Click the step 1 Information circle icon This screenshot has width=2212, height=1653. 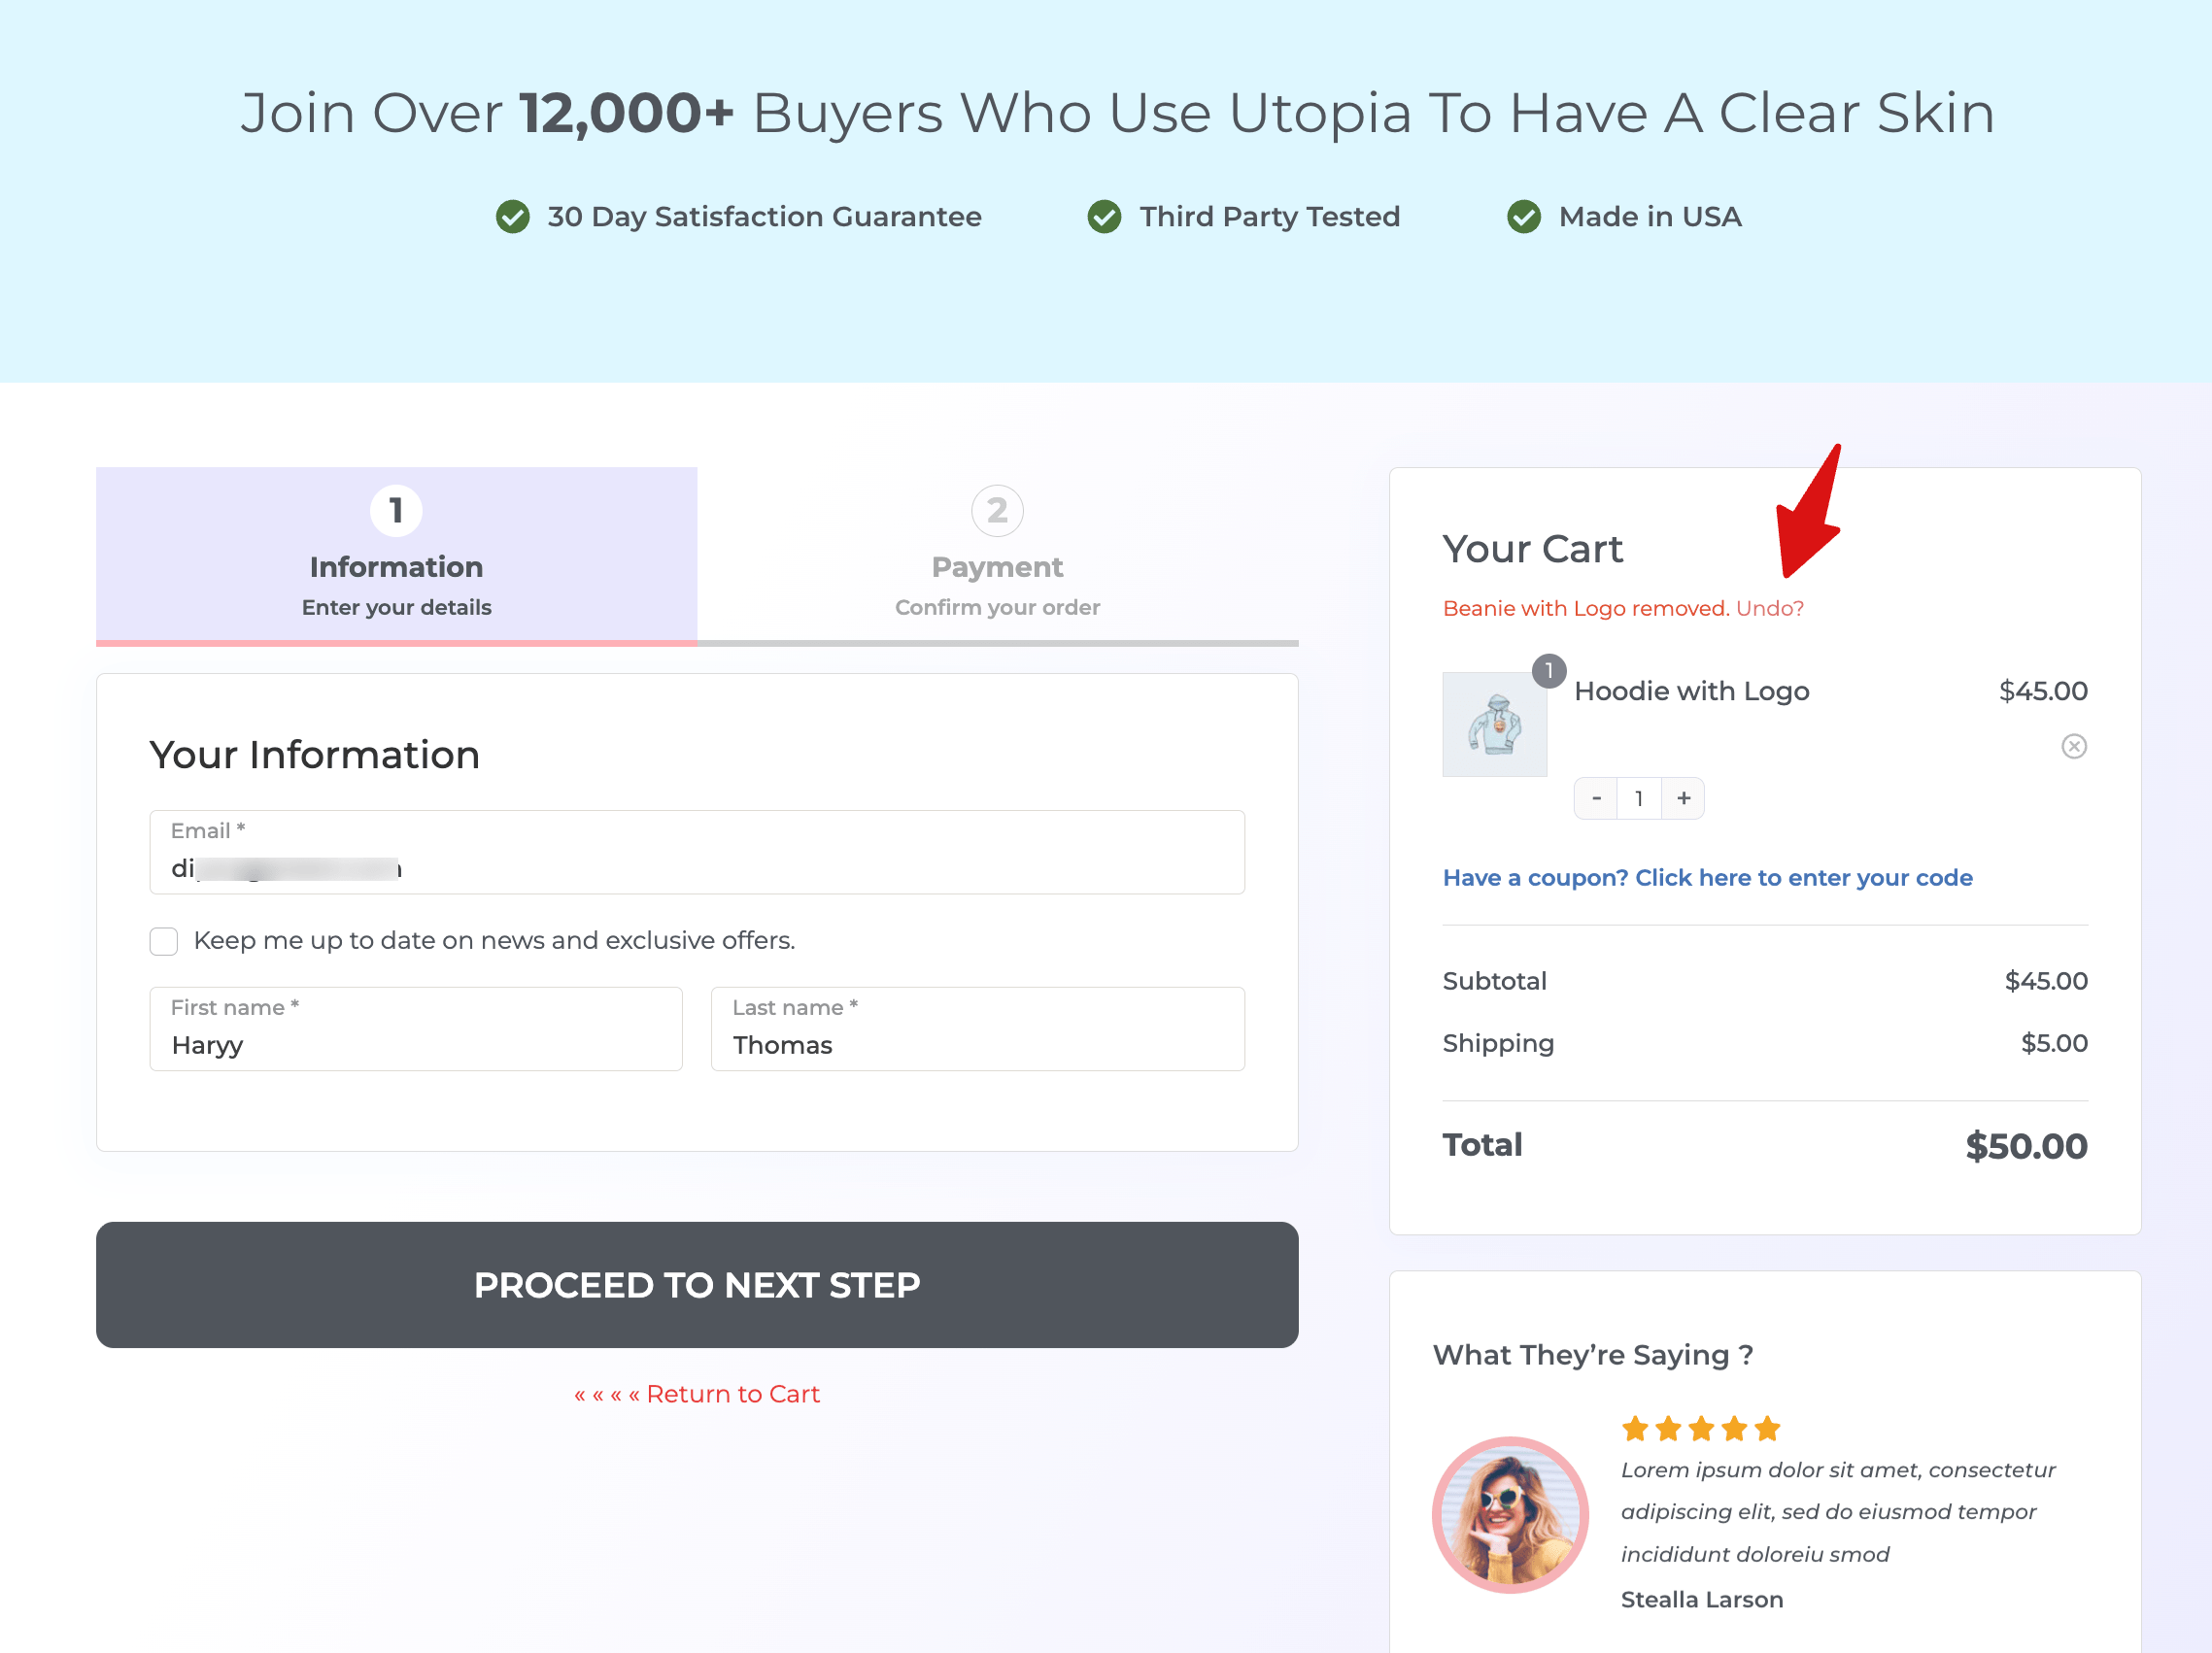click(x=396, y=510)
